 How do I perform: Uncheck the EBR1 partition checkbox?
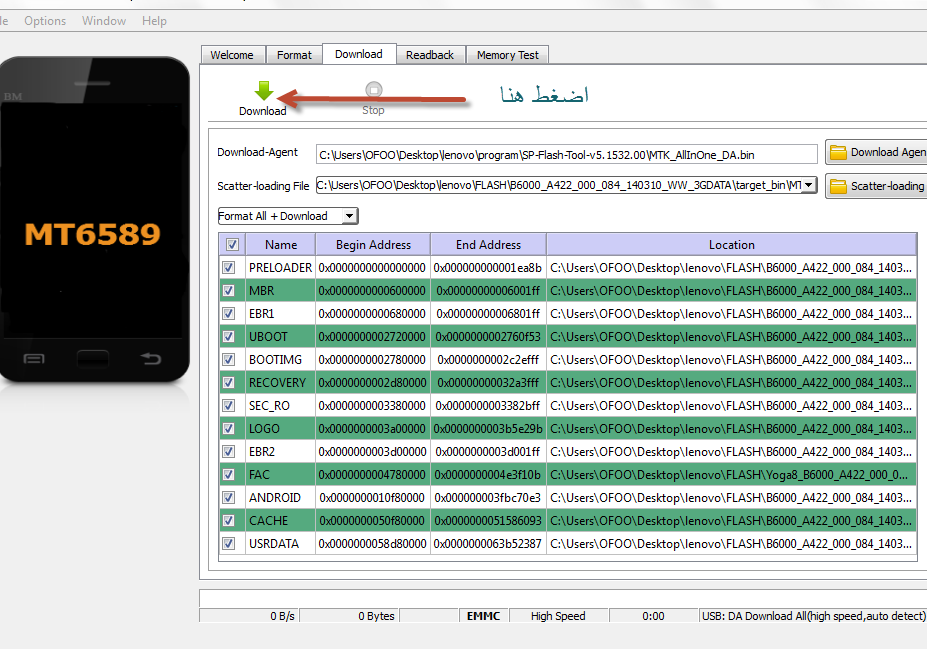tap(228, 313)
